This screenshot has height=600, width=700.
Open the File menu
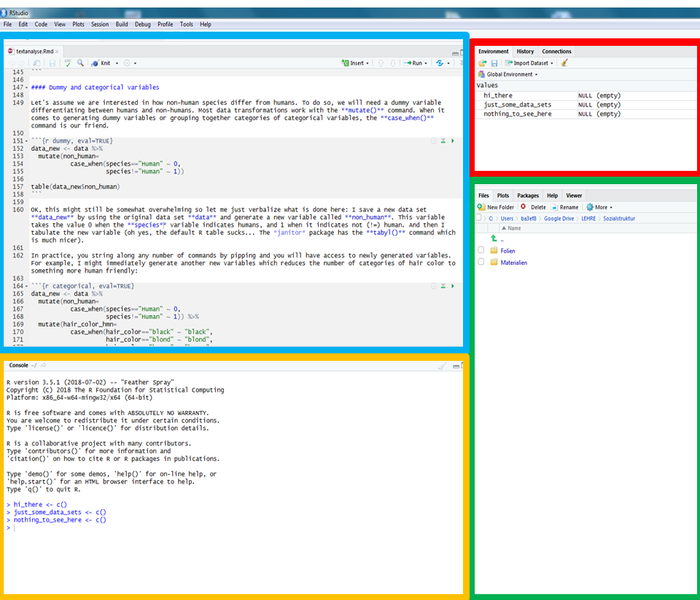(x=8, y=25)
